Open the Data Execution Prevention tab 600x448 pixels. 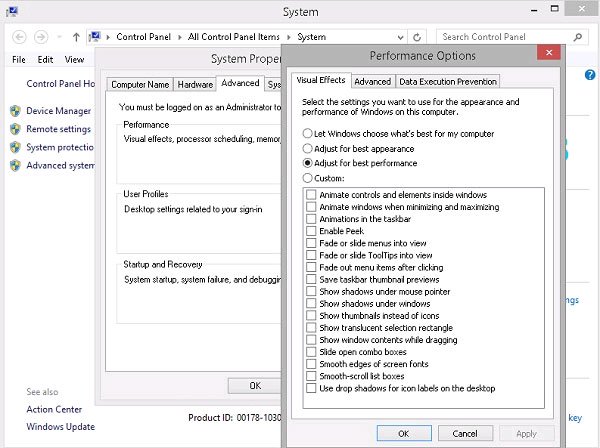coord(448,81)
